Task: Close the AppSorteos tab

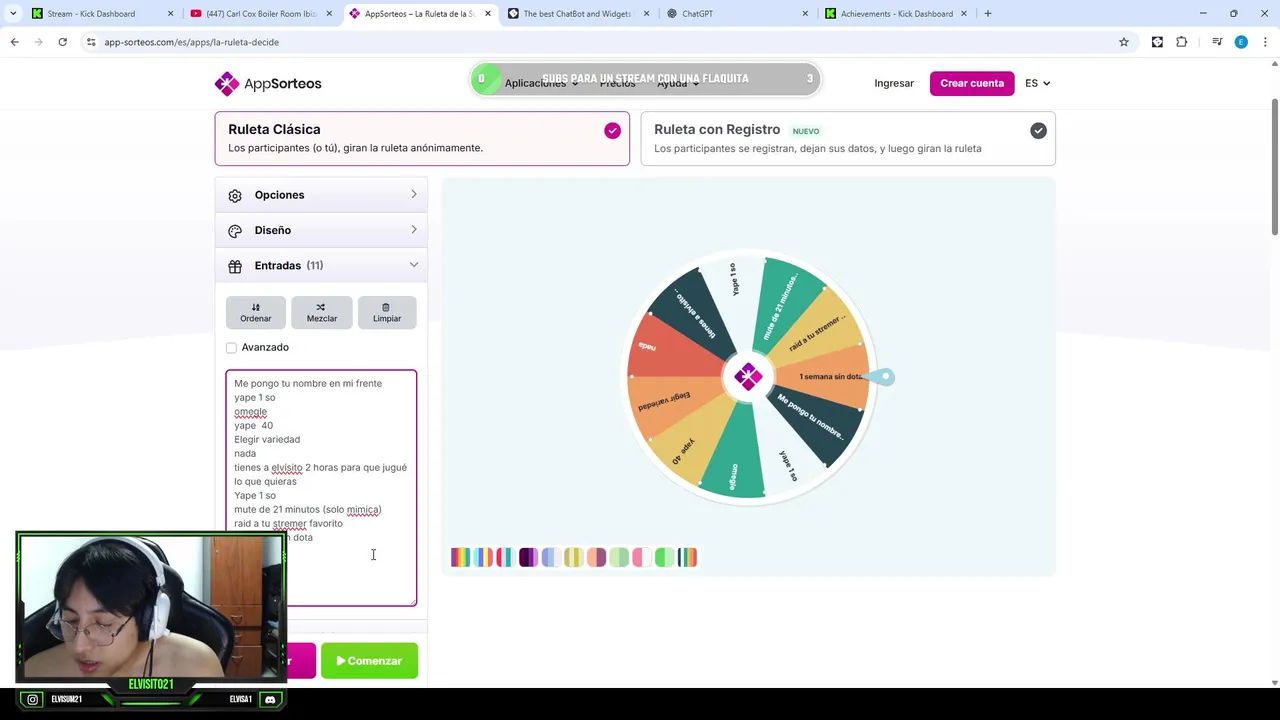Action: pos(487,14)
